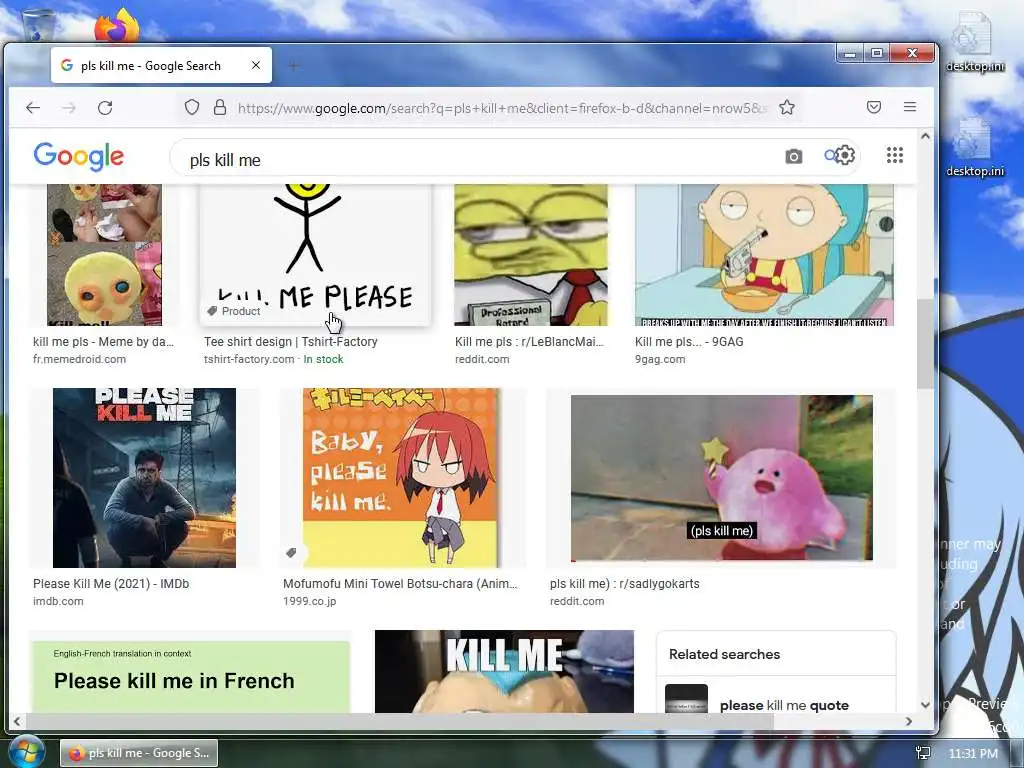Click the vertical scrollbar thumb
The height and width of the screenshot is (768, 1024).
(x=925, y=345)
